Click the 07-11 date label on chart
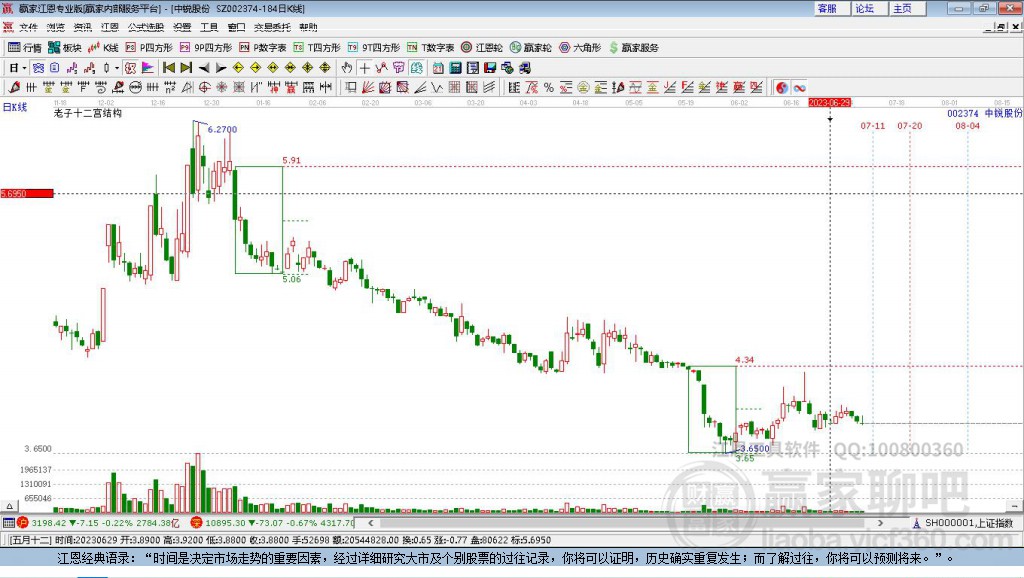1024x578 pixels. pos(872,125)
